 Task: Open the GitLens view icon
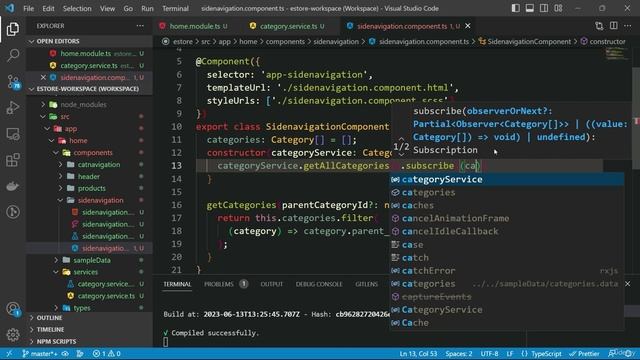click(x=13, y=212)
